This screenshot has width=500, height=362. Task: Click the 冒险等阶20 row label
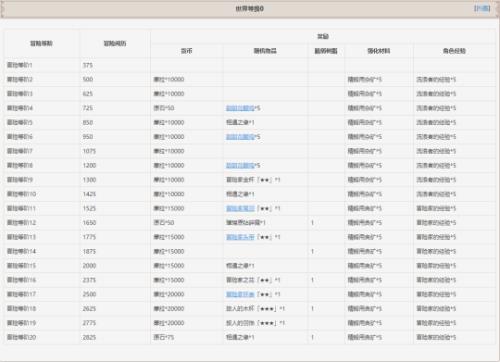[x=21, y=338]
